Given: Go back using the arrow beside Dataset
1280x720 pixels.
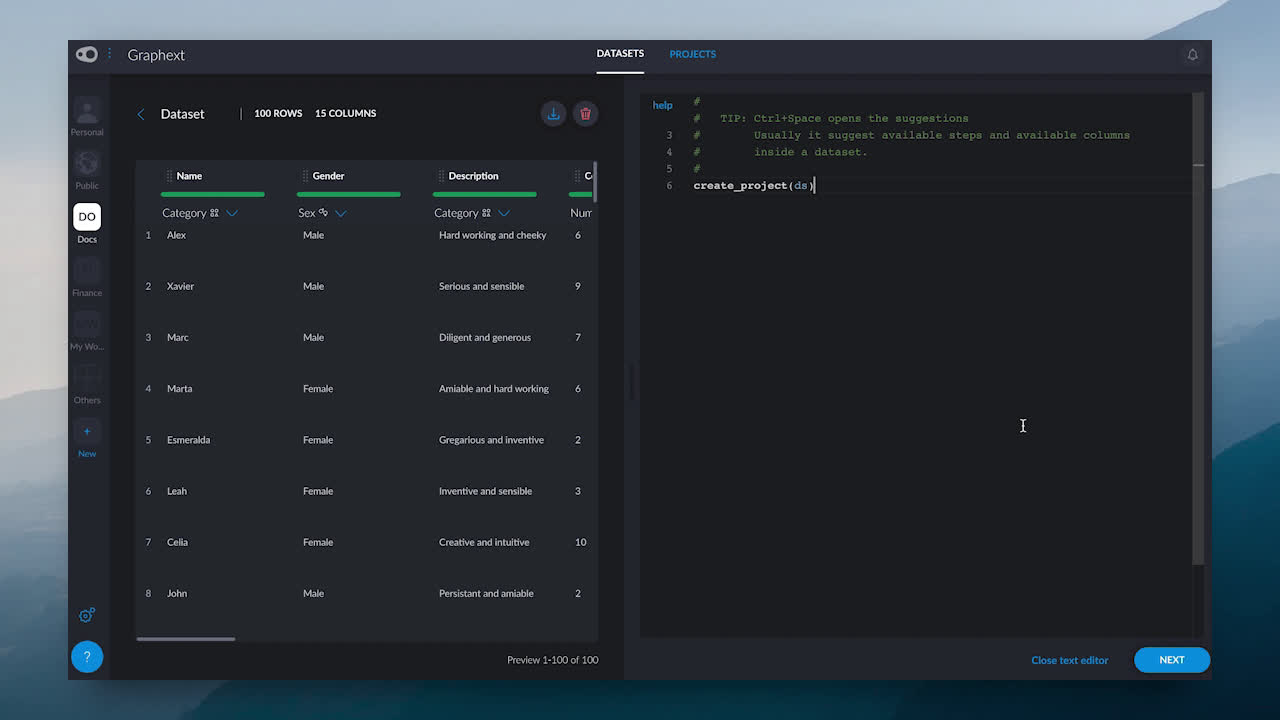Looking at the screenshot, I should [141, 114].
